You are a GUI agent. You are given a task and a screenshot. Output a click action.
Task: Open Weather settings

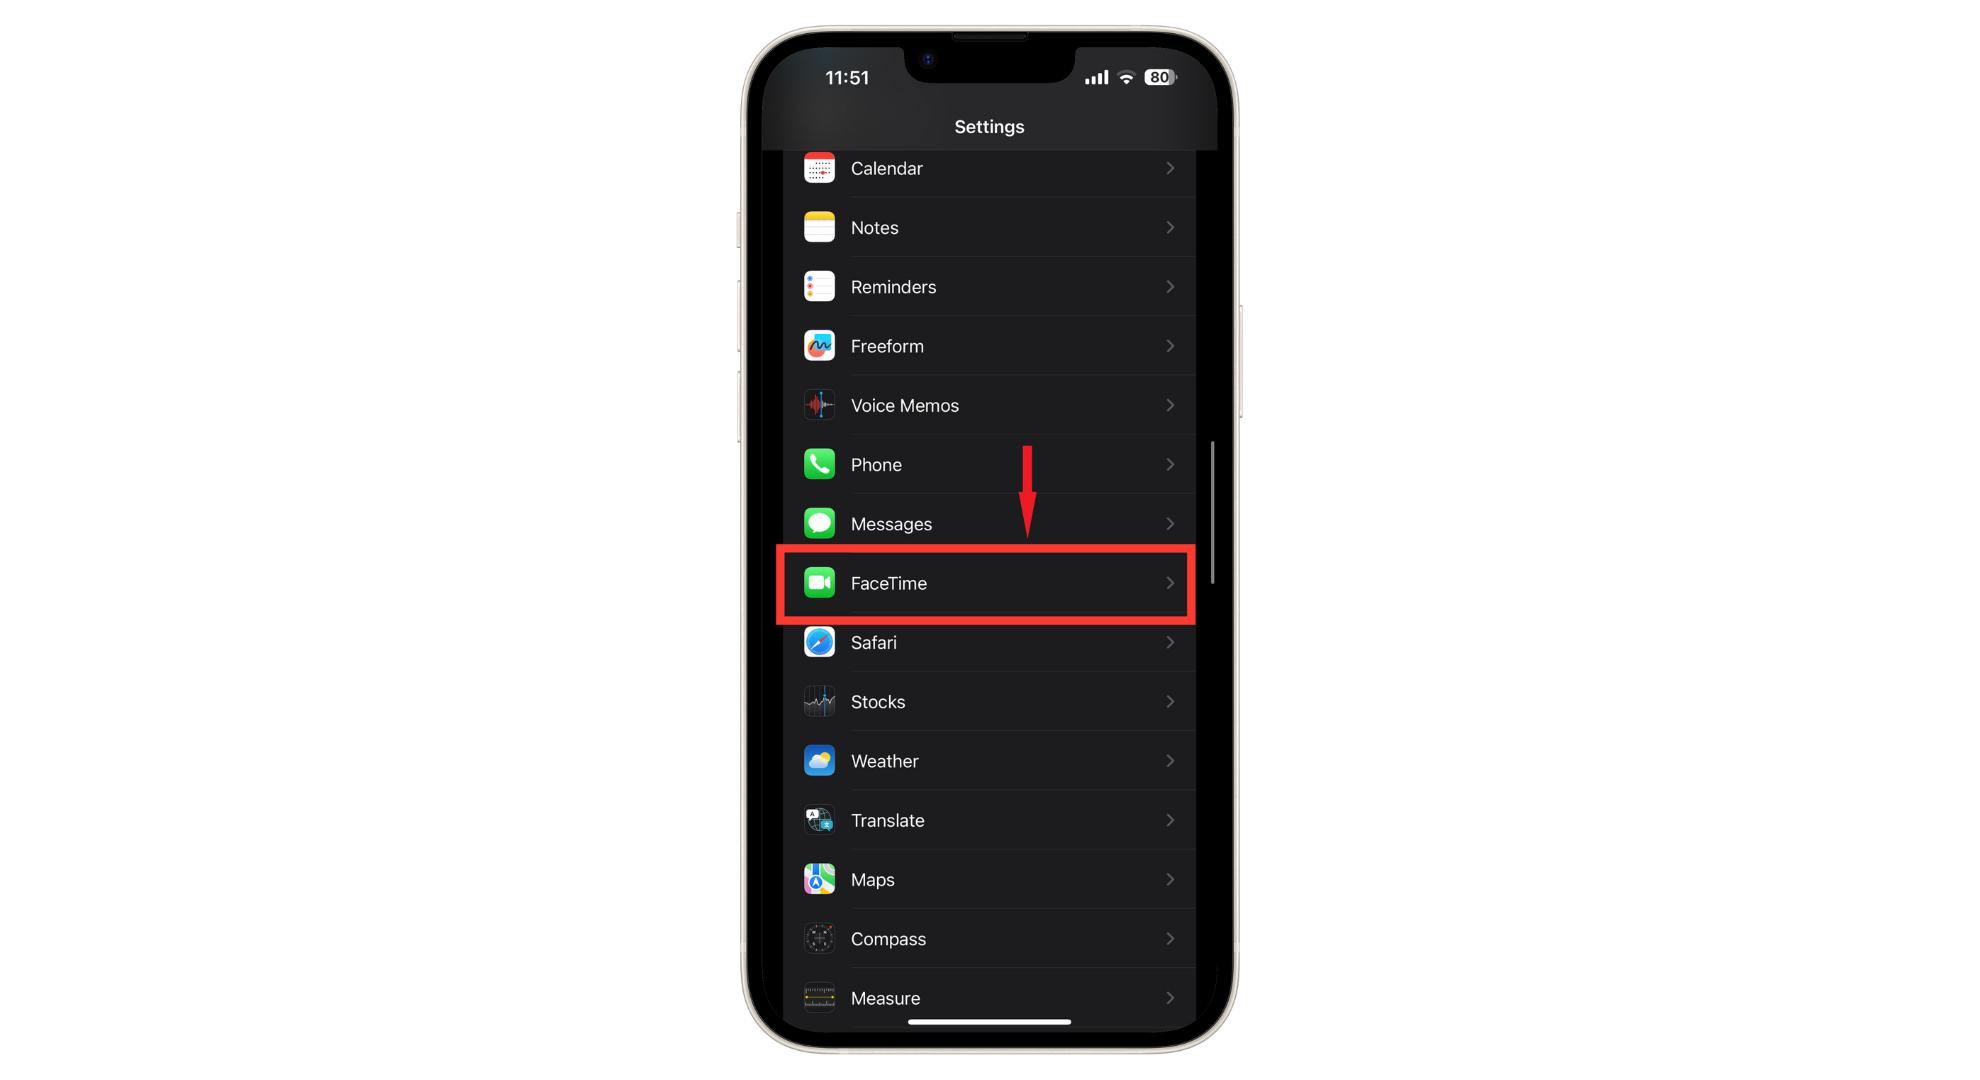(989, 759)
